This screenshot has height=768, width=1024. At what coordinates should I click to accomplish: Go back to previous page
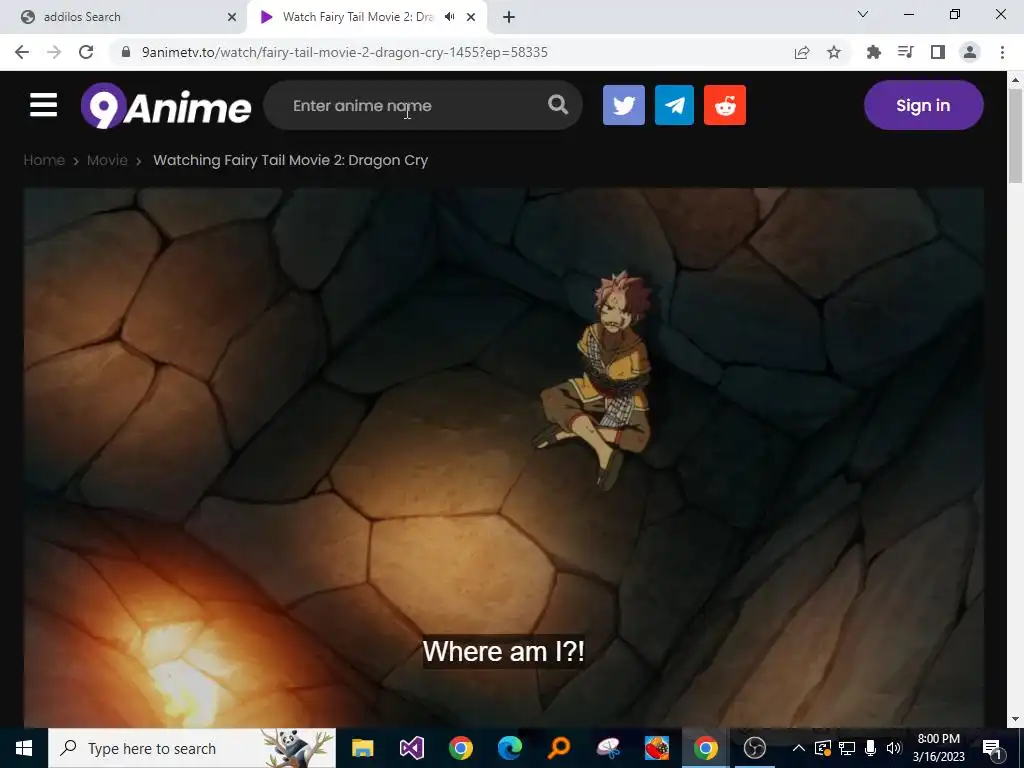pyautogui.click(x=22, y=52)
